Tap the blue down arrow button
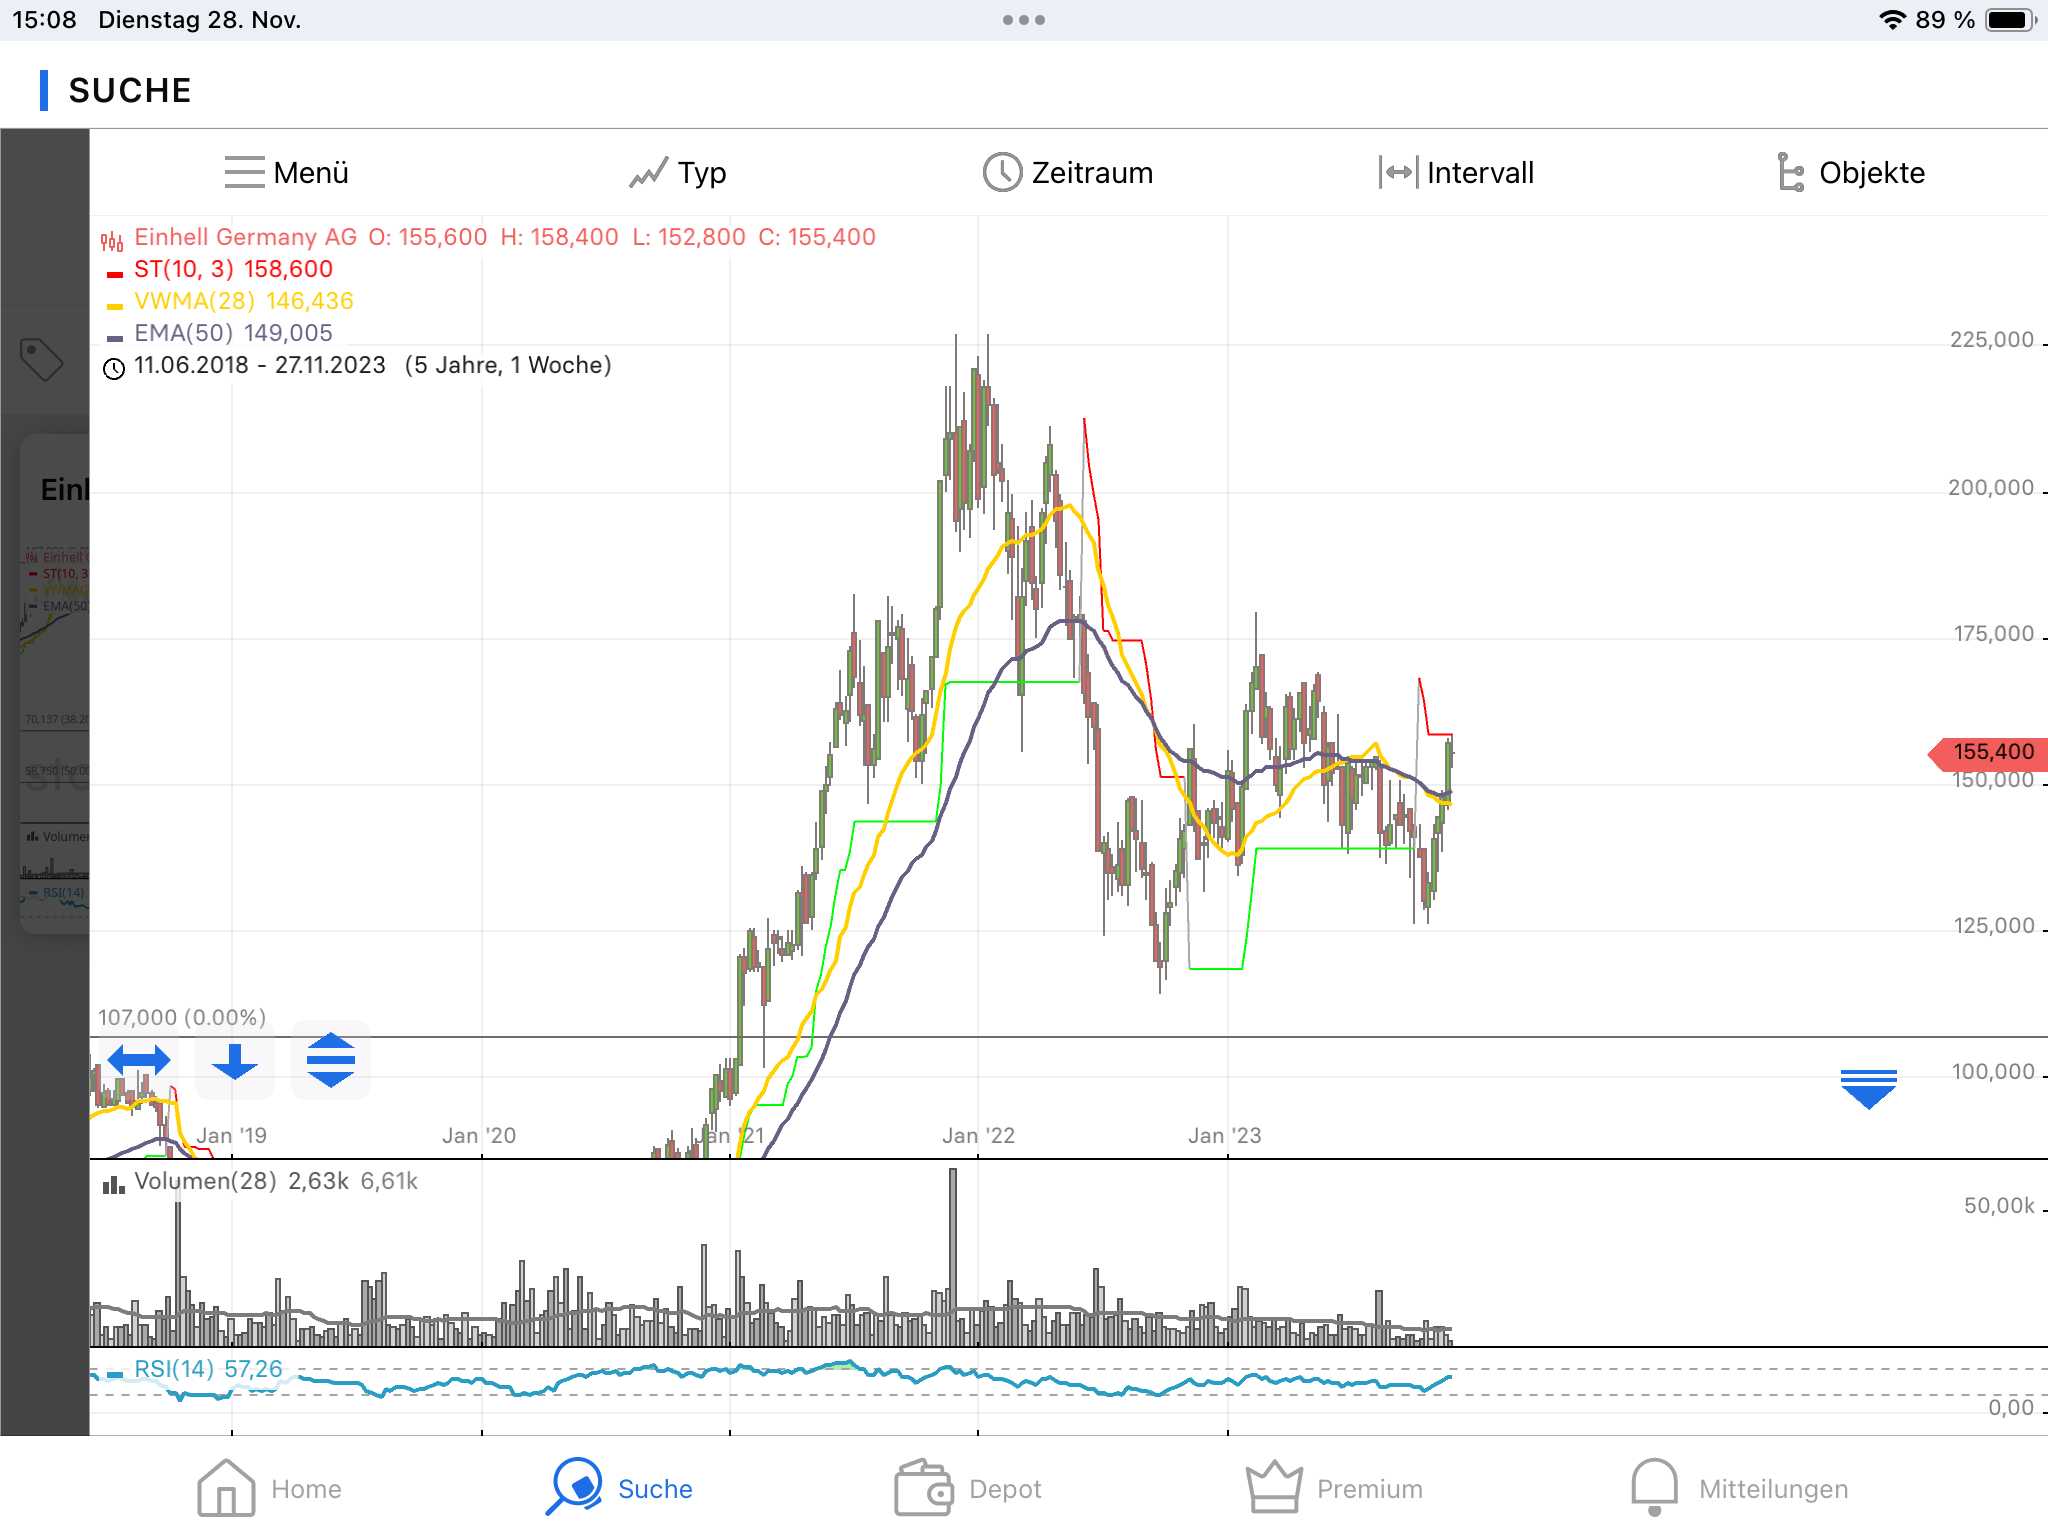 coord(235,1060)
